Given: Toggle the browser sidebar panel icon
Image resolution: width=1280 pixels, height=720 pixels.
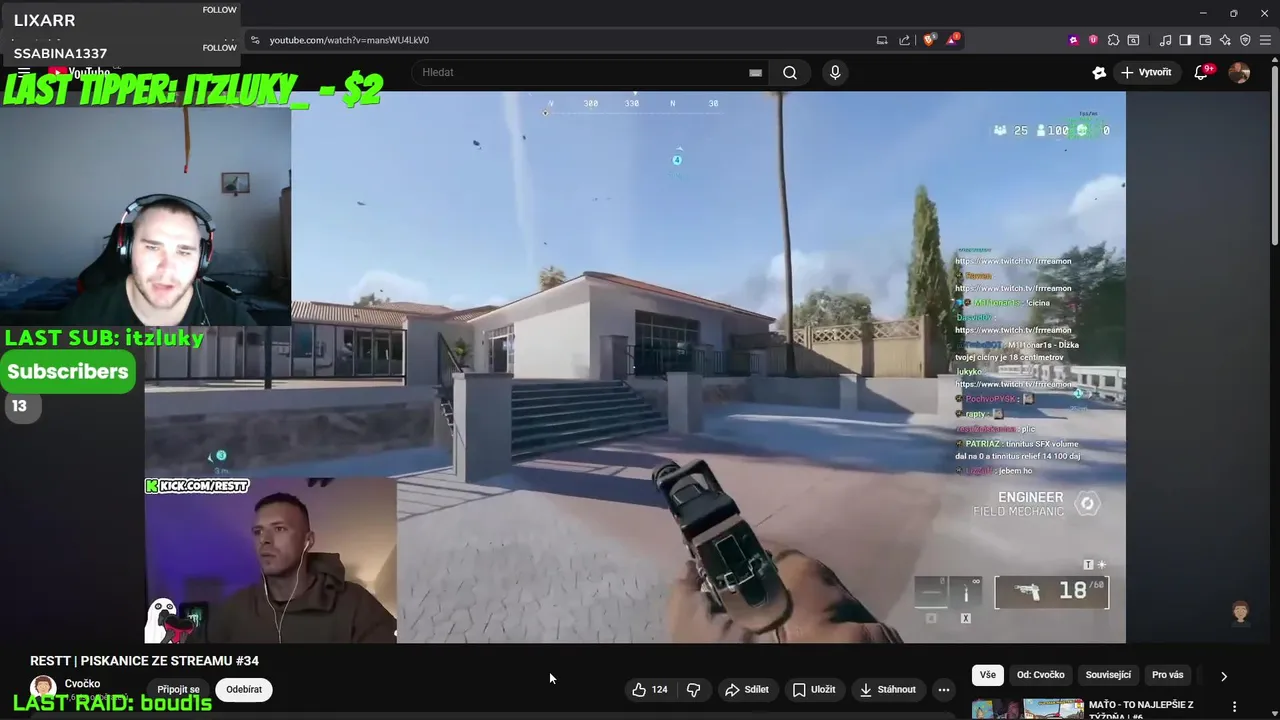Looking at the screenshot, I should (1185, 40).
